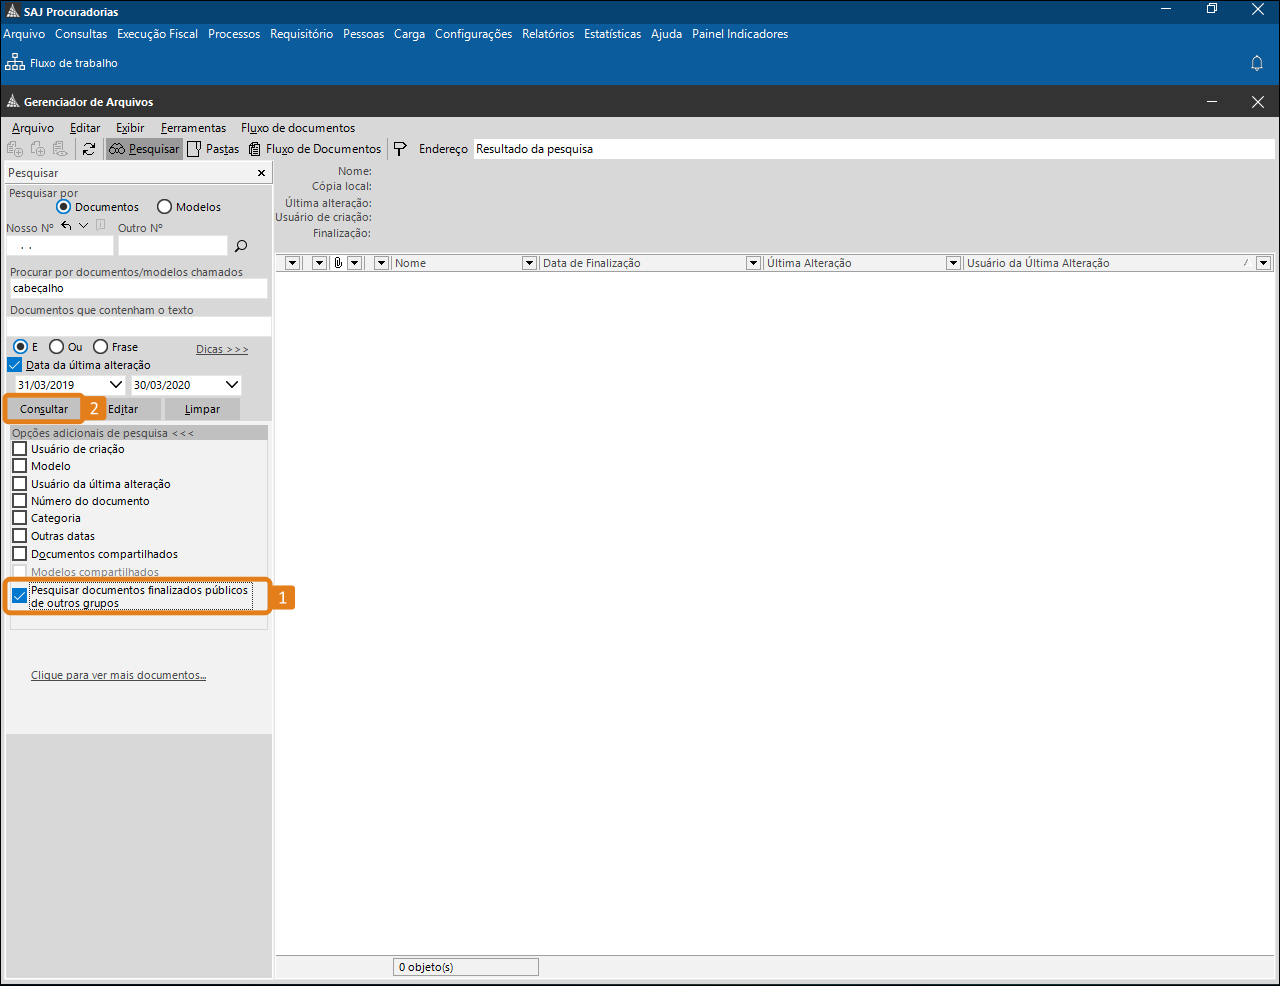Enable the Usuário de criação option
The height and width of the screenshot is (986, 1280).
tap(19, 449)
